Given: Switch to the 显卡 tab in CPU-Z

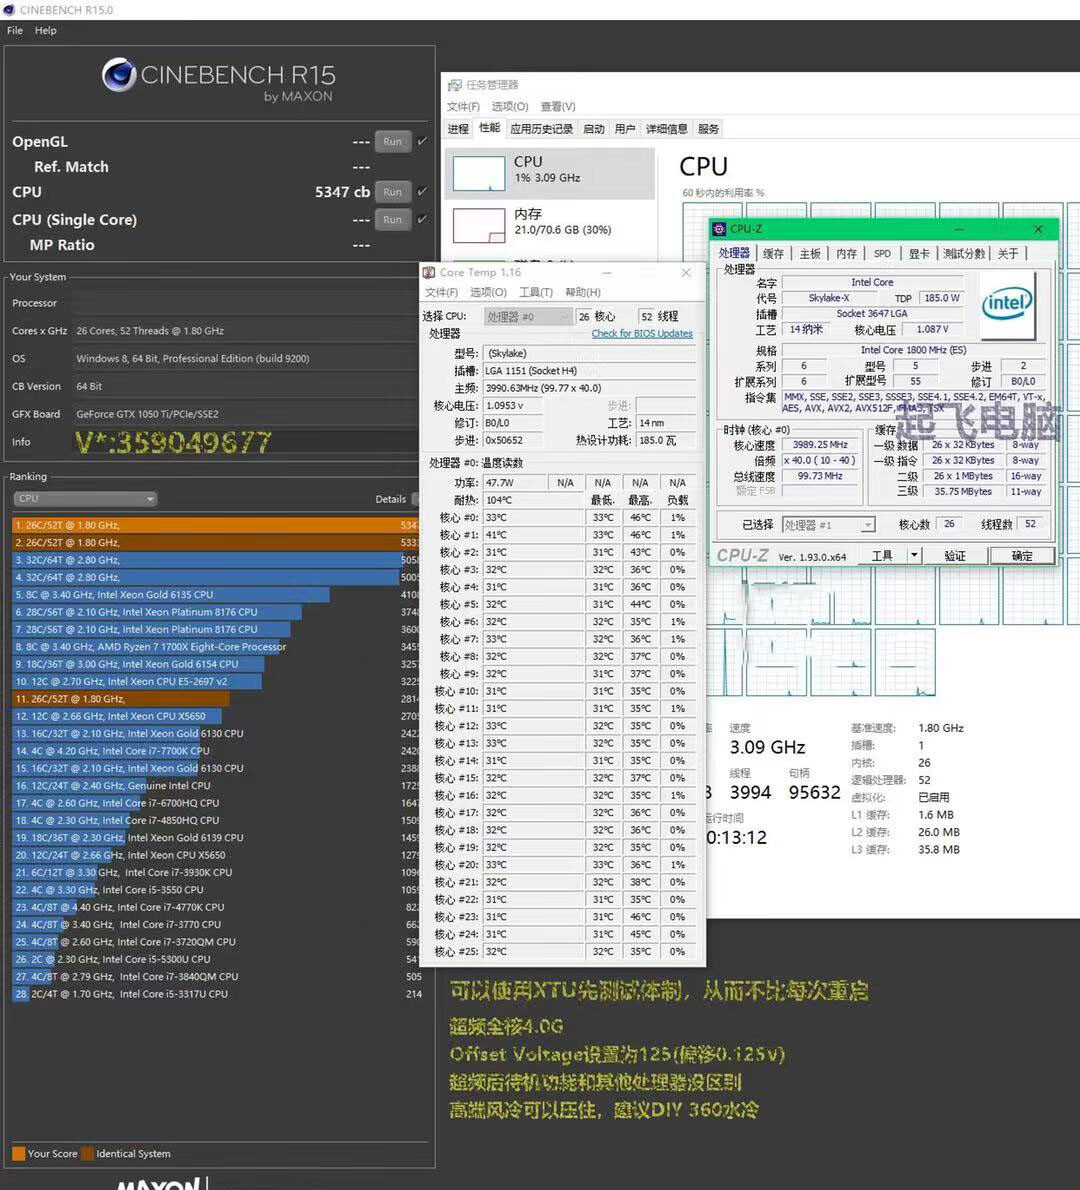Looking at the screenshot, I should point(918,253).
